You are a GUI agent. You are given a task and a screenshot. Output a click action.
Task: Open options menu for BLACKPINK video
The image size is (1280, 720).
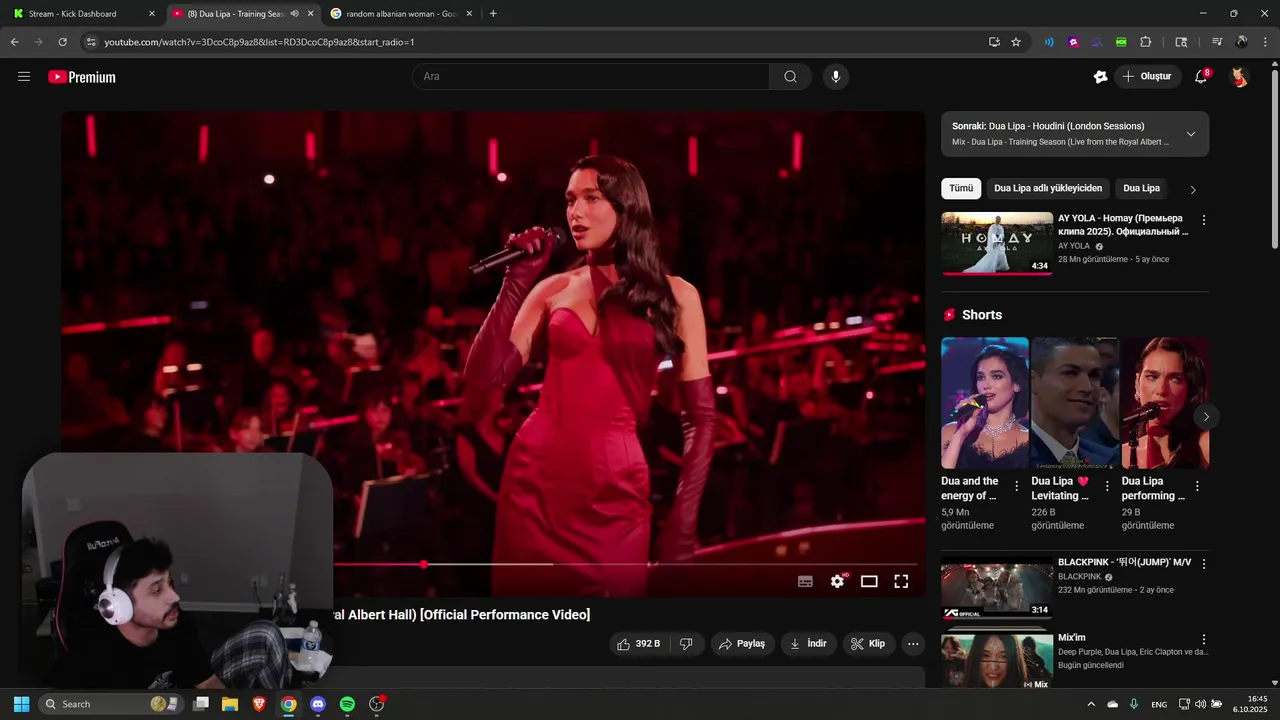tap(1203, 564)
